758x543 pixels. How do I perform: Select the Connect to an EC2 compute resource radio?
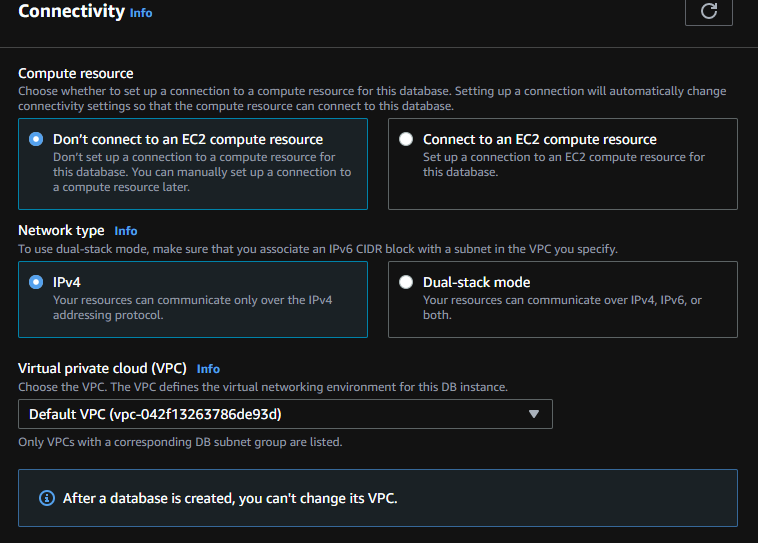(x=406, y=139)
